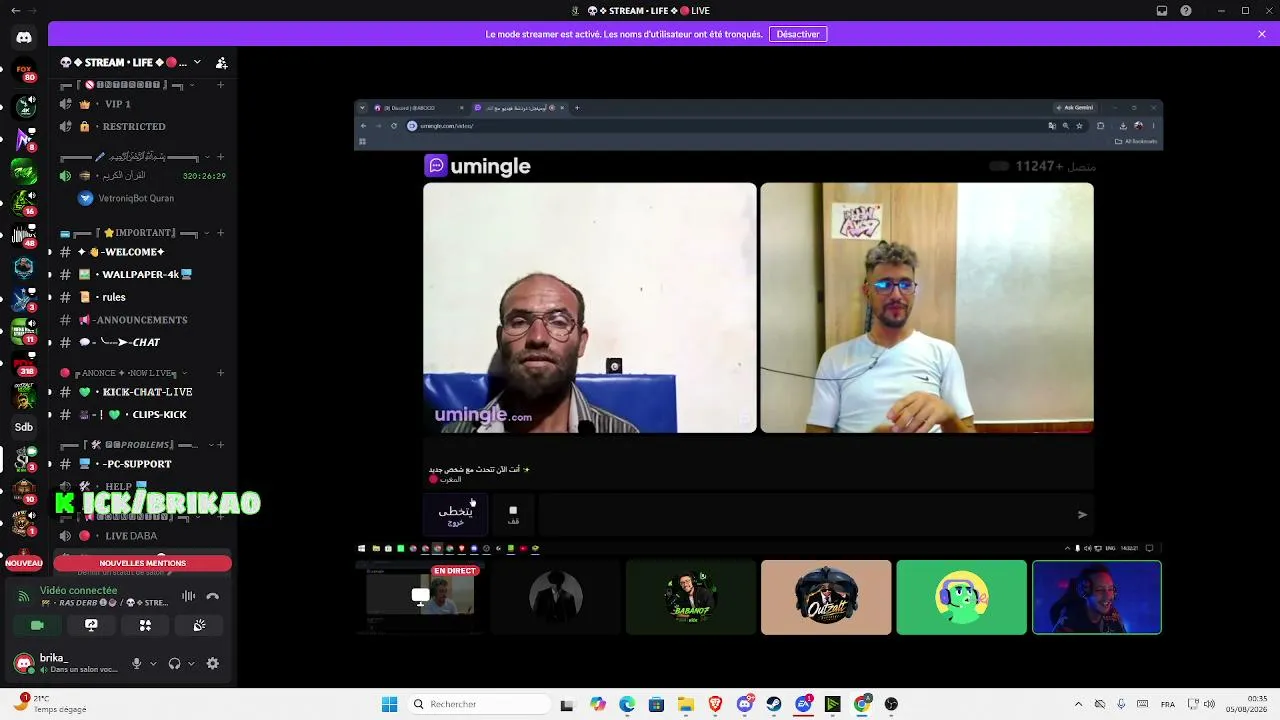This screenshot has width=1280, height=720.
Task: Skip to next stranger on umingle
Action: [456, 514]
